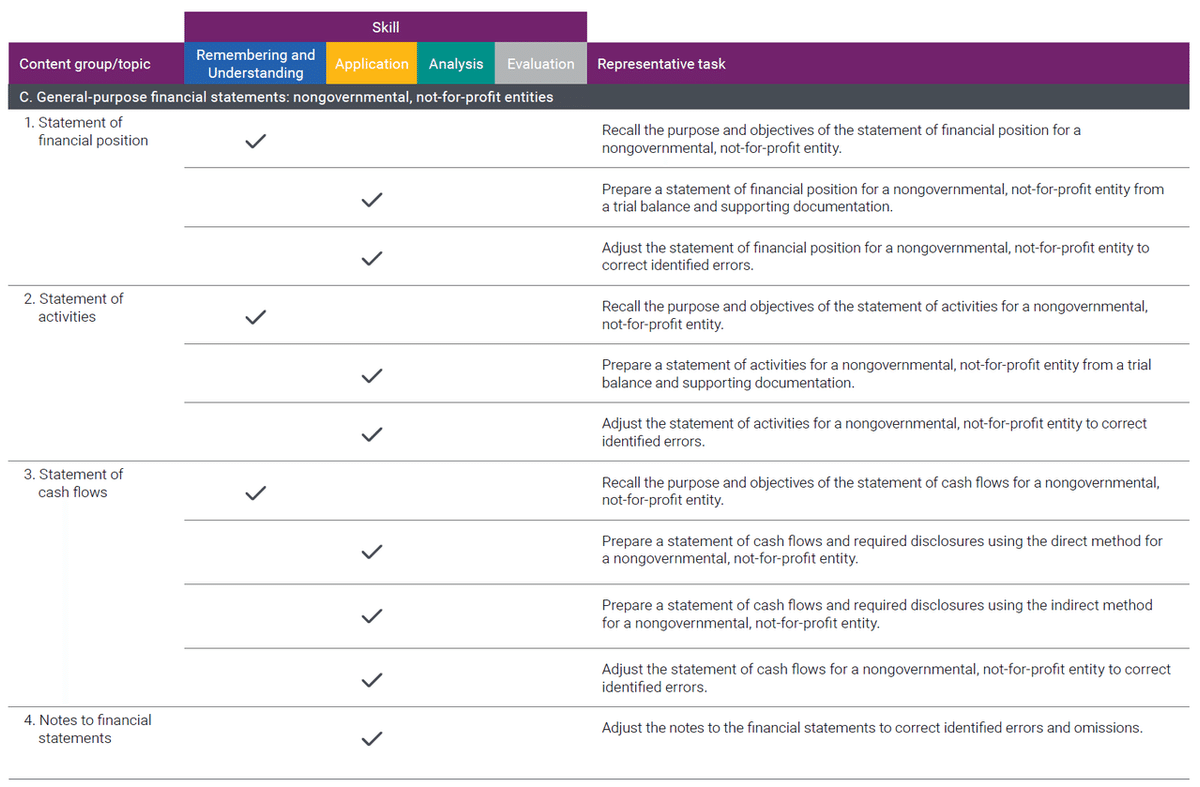Screen dimensions: 1200x787
Task: Click the checkmark for adjusting statement of financial position
Action: [372, 258]
